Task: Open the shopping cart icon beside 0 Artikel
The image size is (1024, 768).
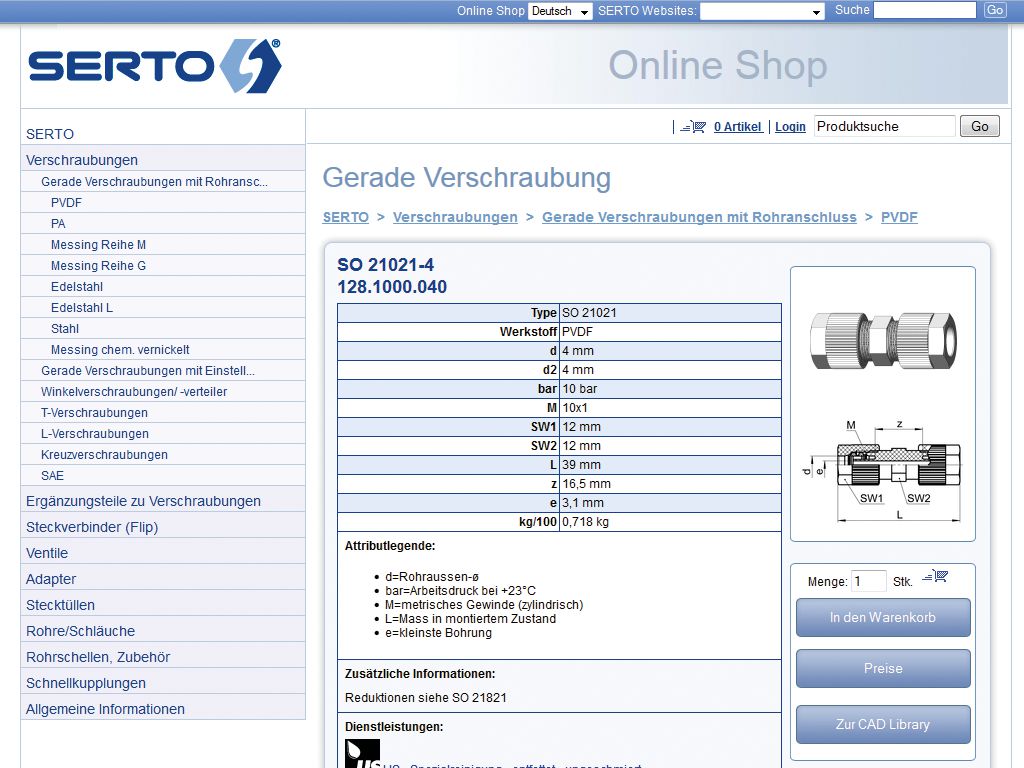Action: (x=693, y=127)
